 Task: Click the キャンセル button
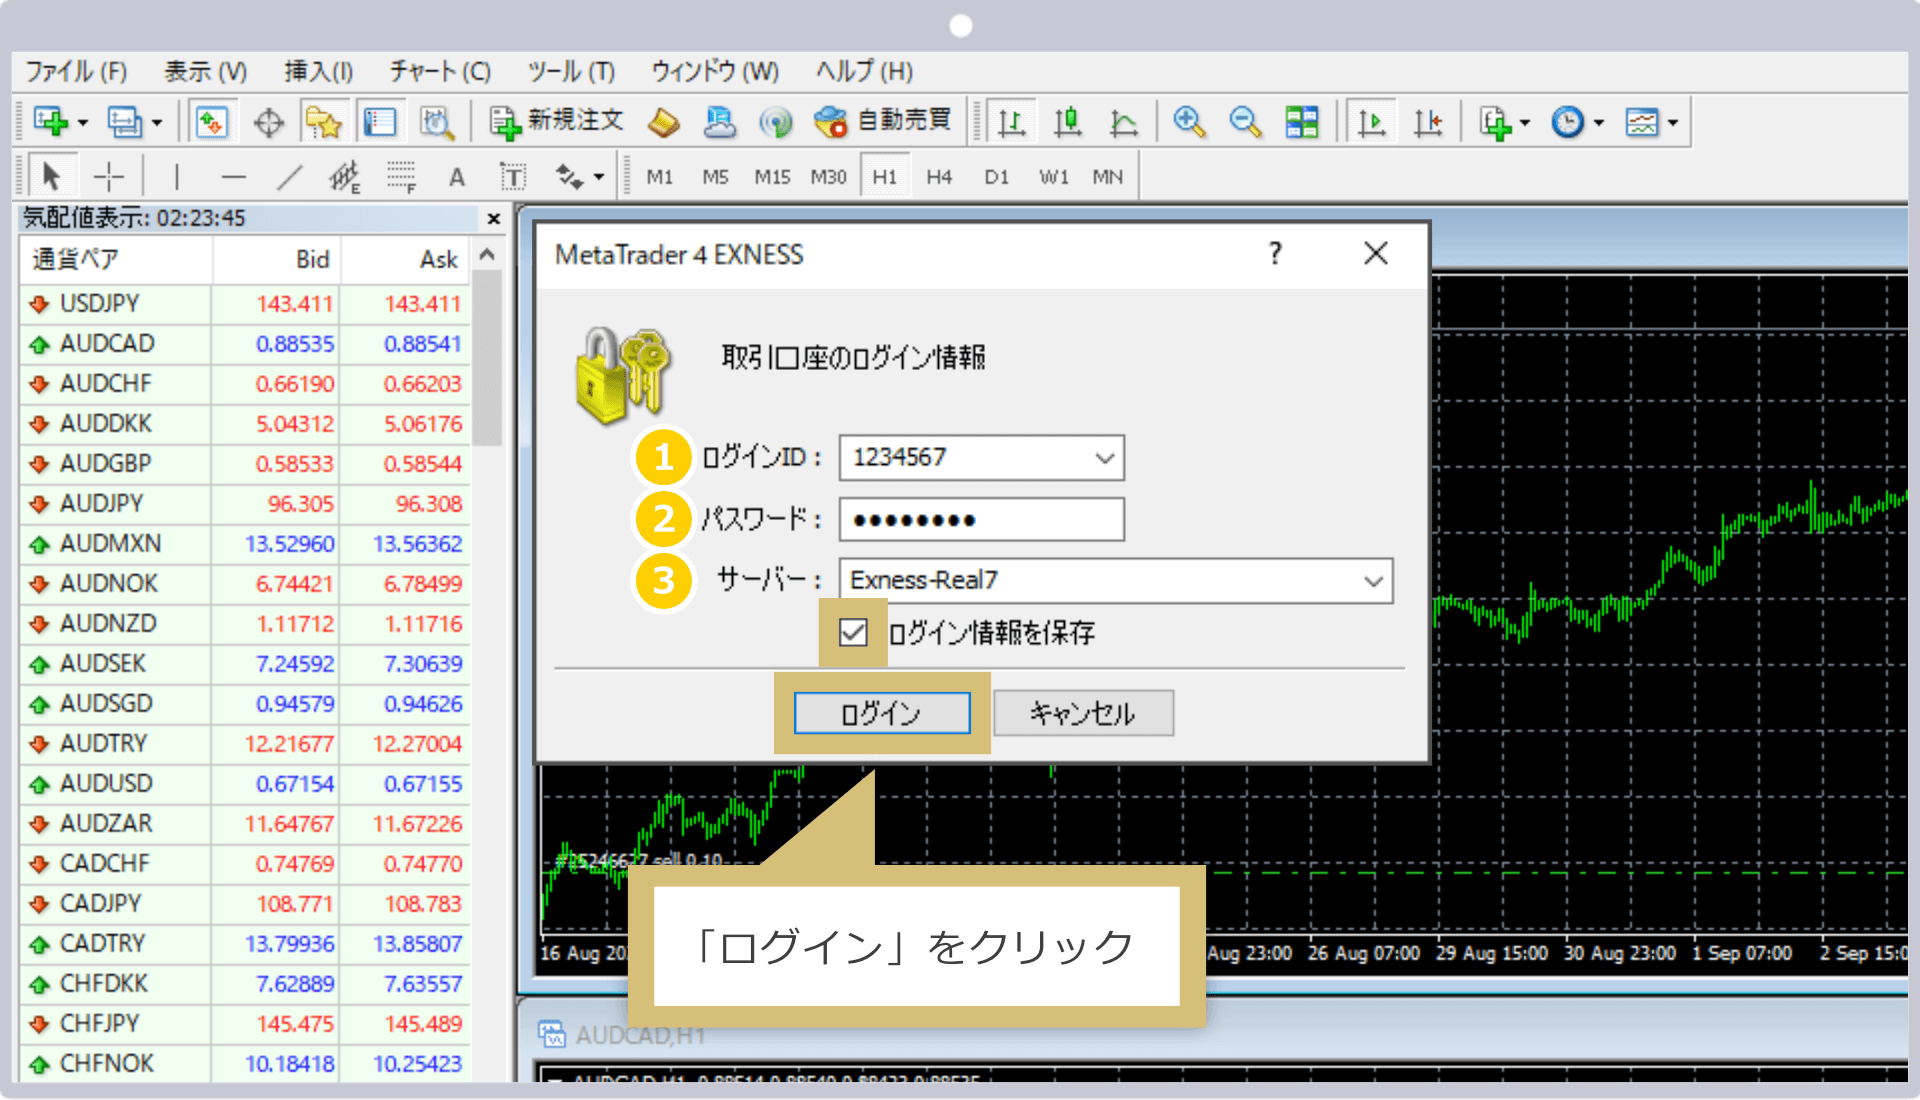[x=1083, y=713]
